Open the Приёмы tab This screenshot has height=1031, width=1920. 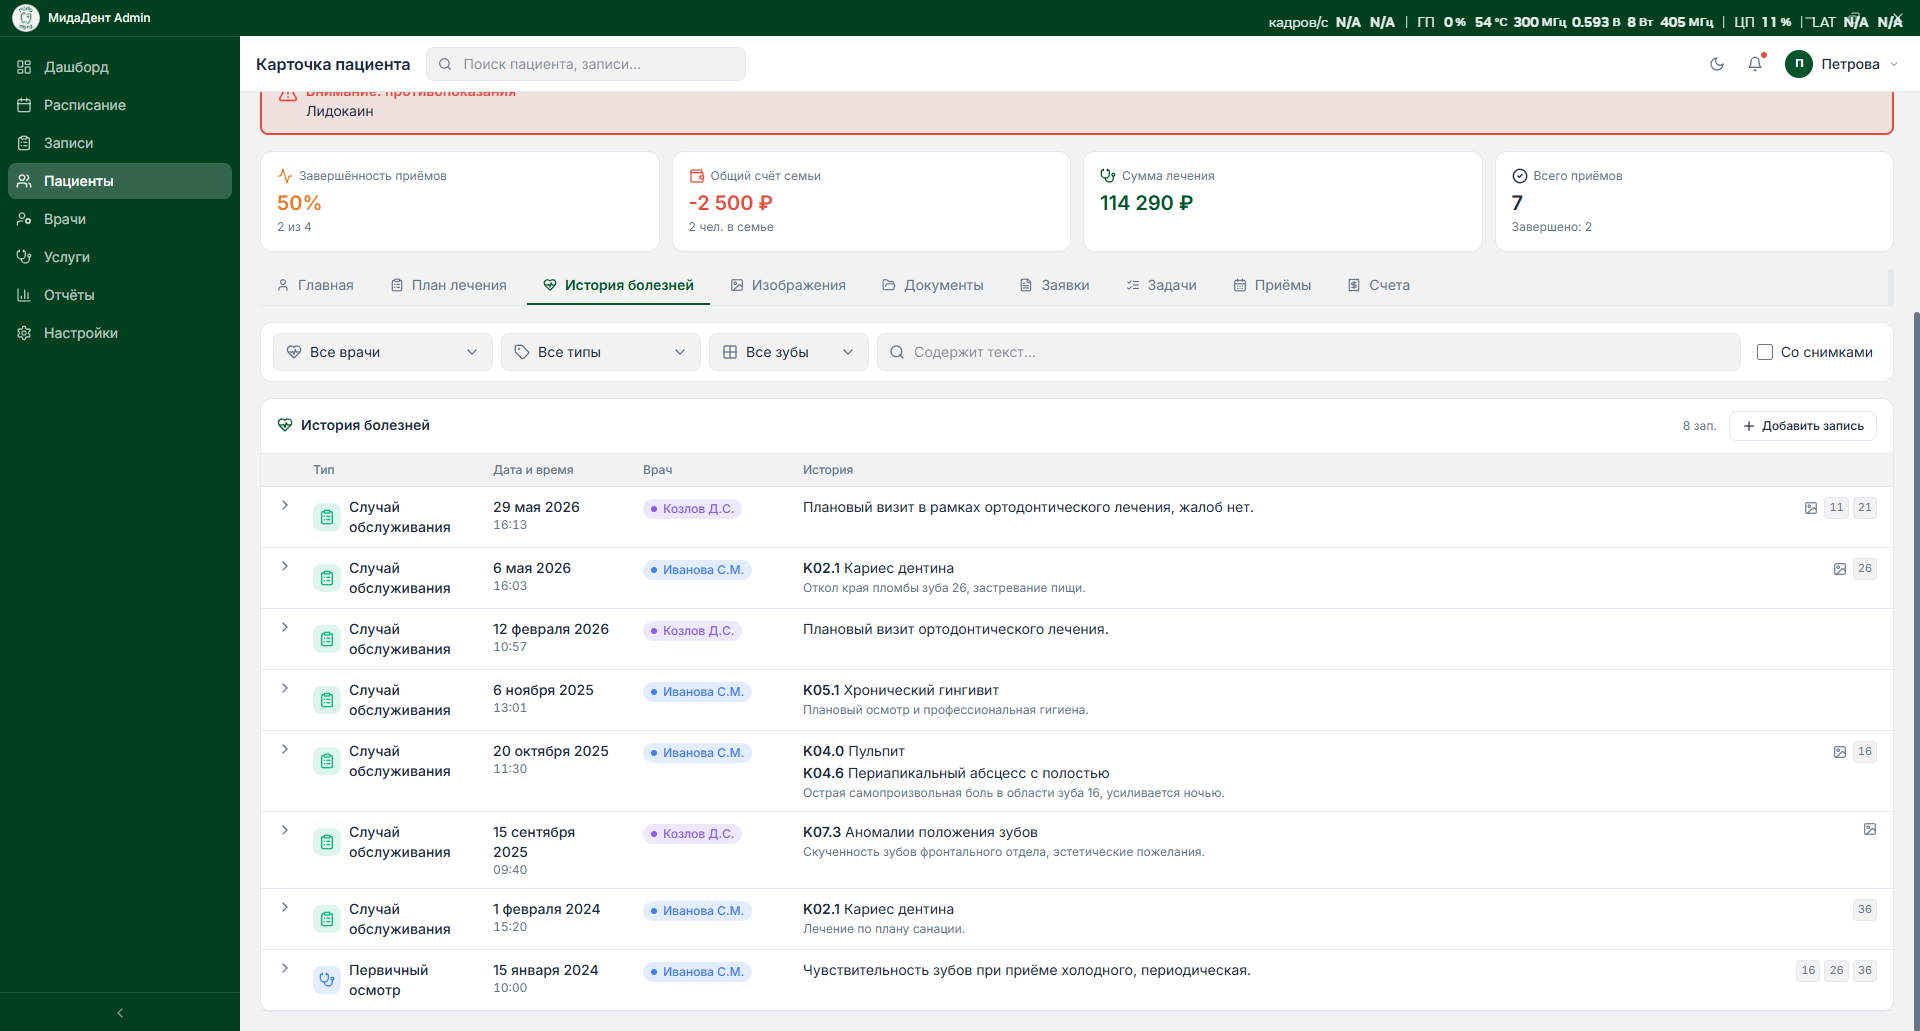point(1272,285)
